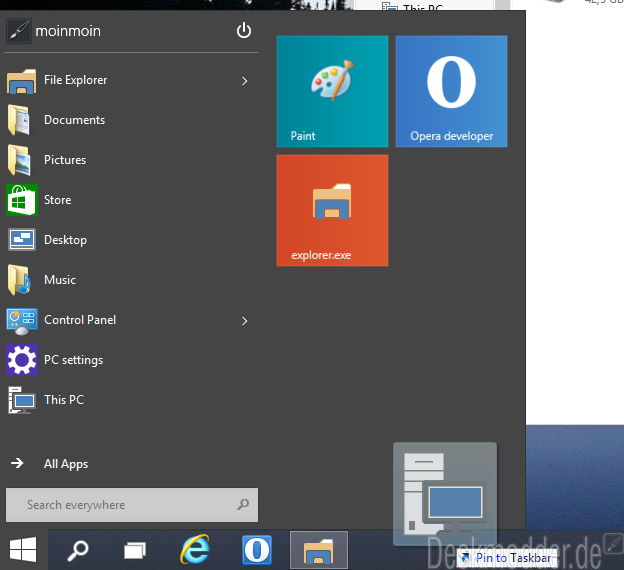Click the Pin to Taskbar tooltip
This screenshot has height=570, width=624.
[507, 558]
